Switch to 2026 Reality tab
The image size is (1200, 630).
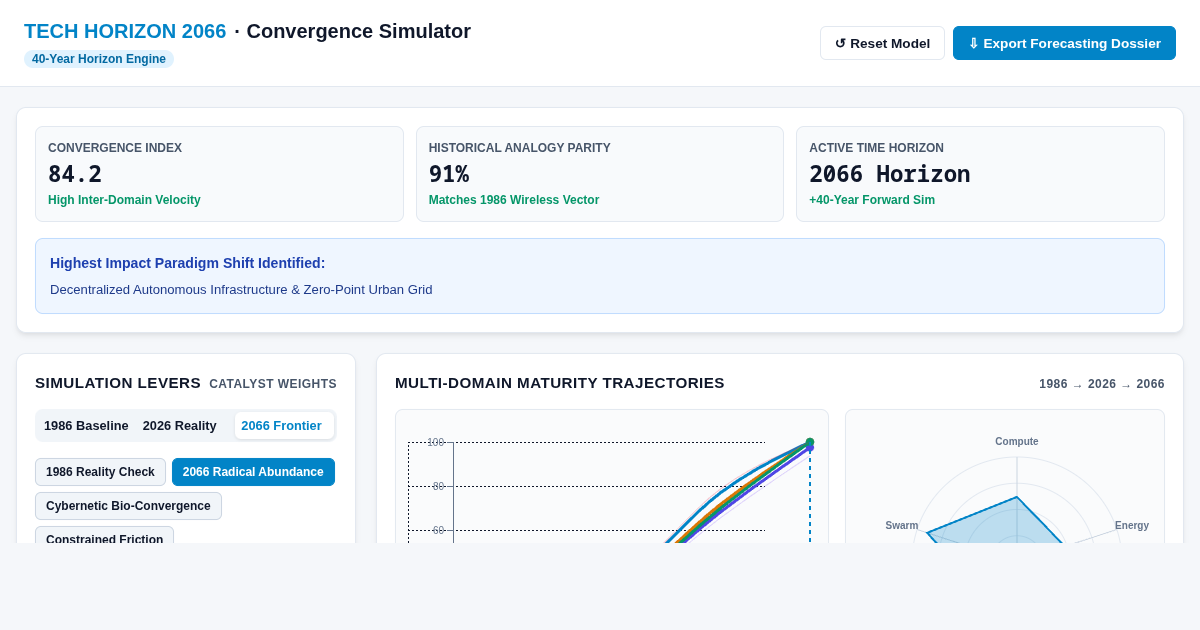click(180, 425)
